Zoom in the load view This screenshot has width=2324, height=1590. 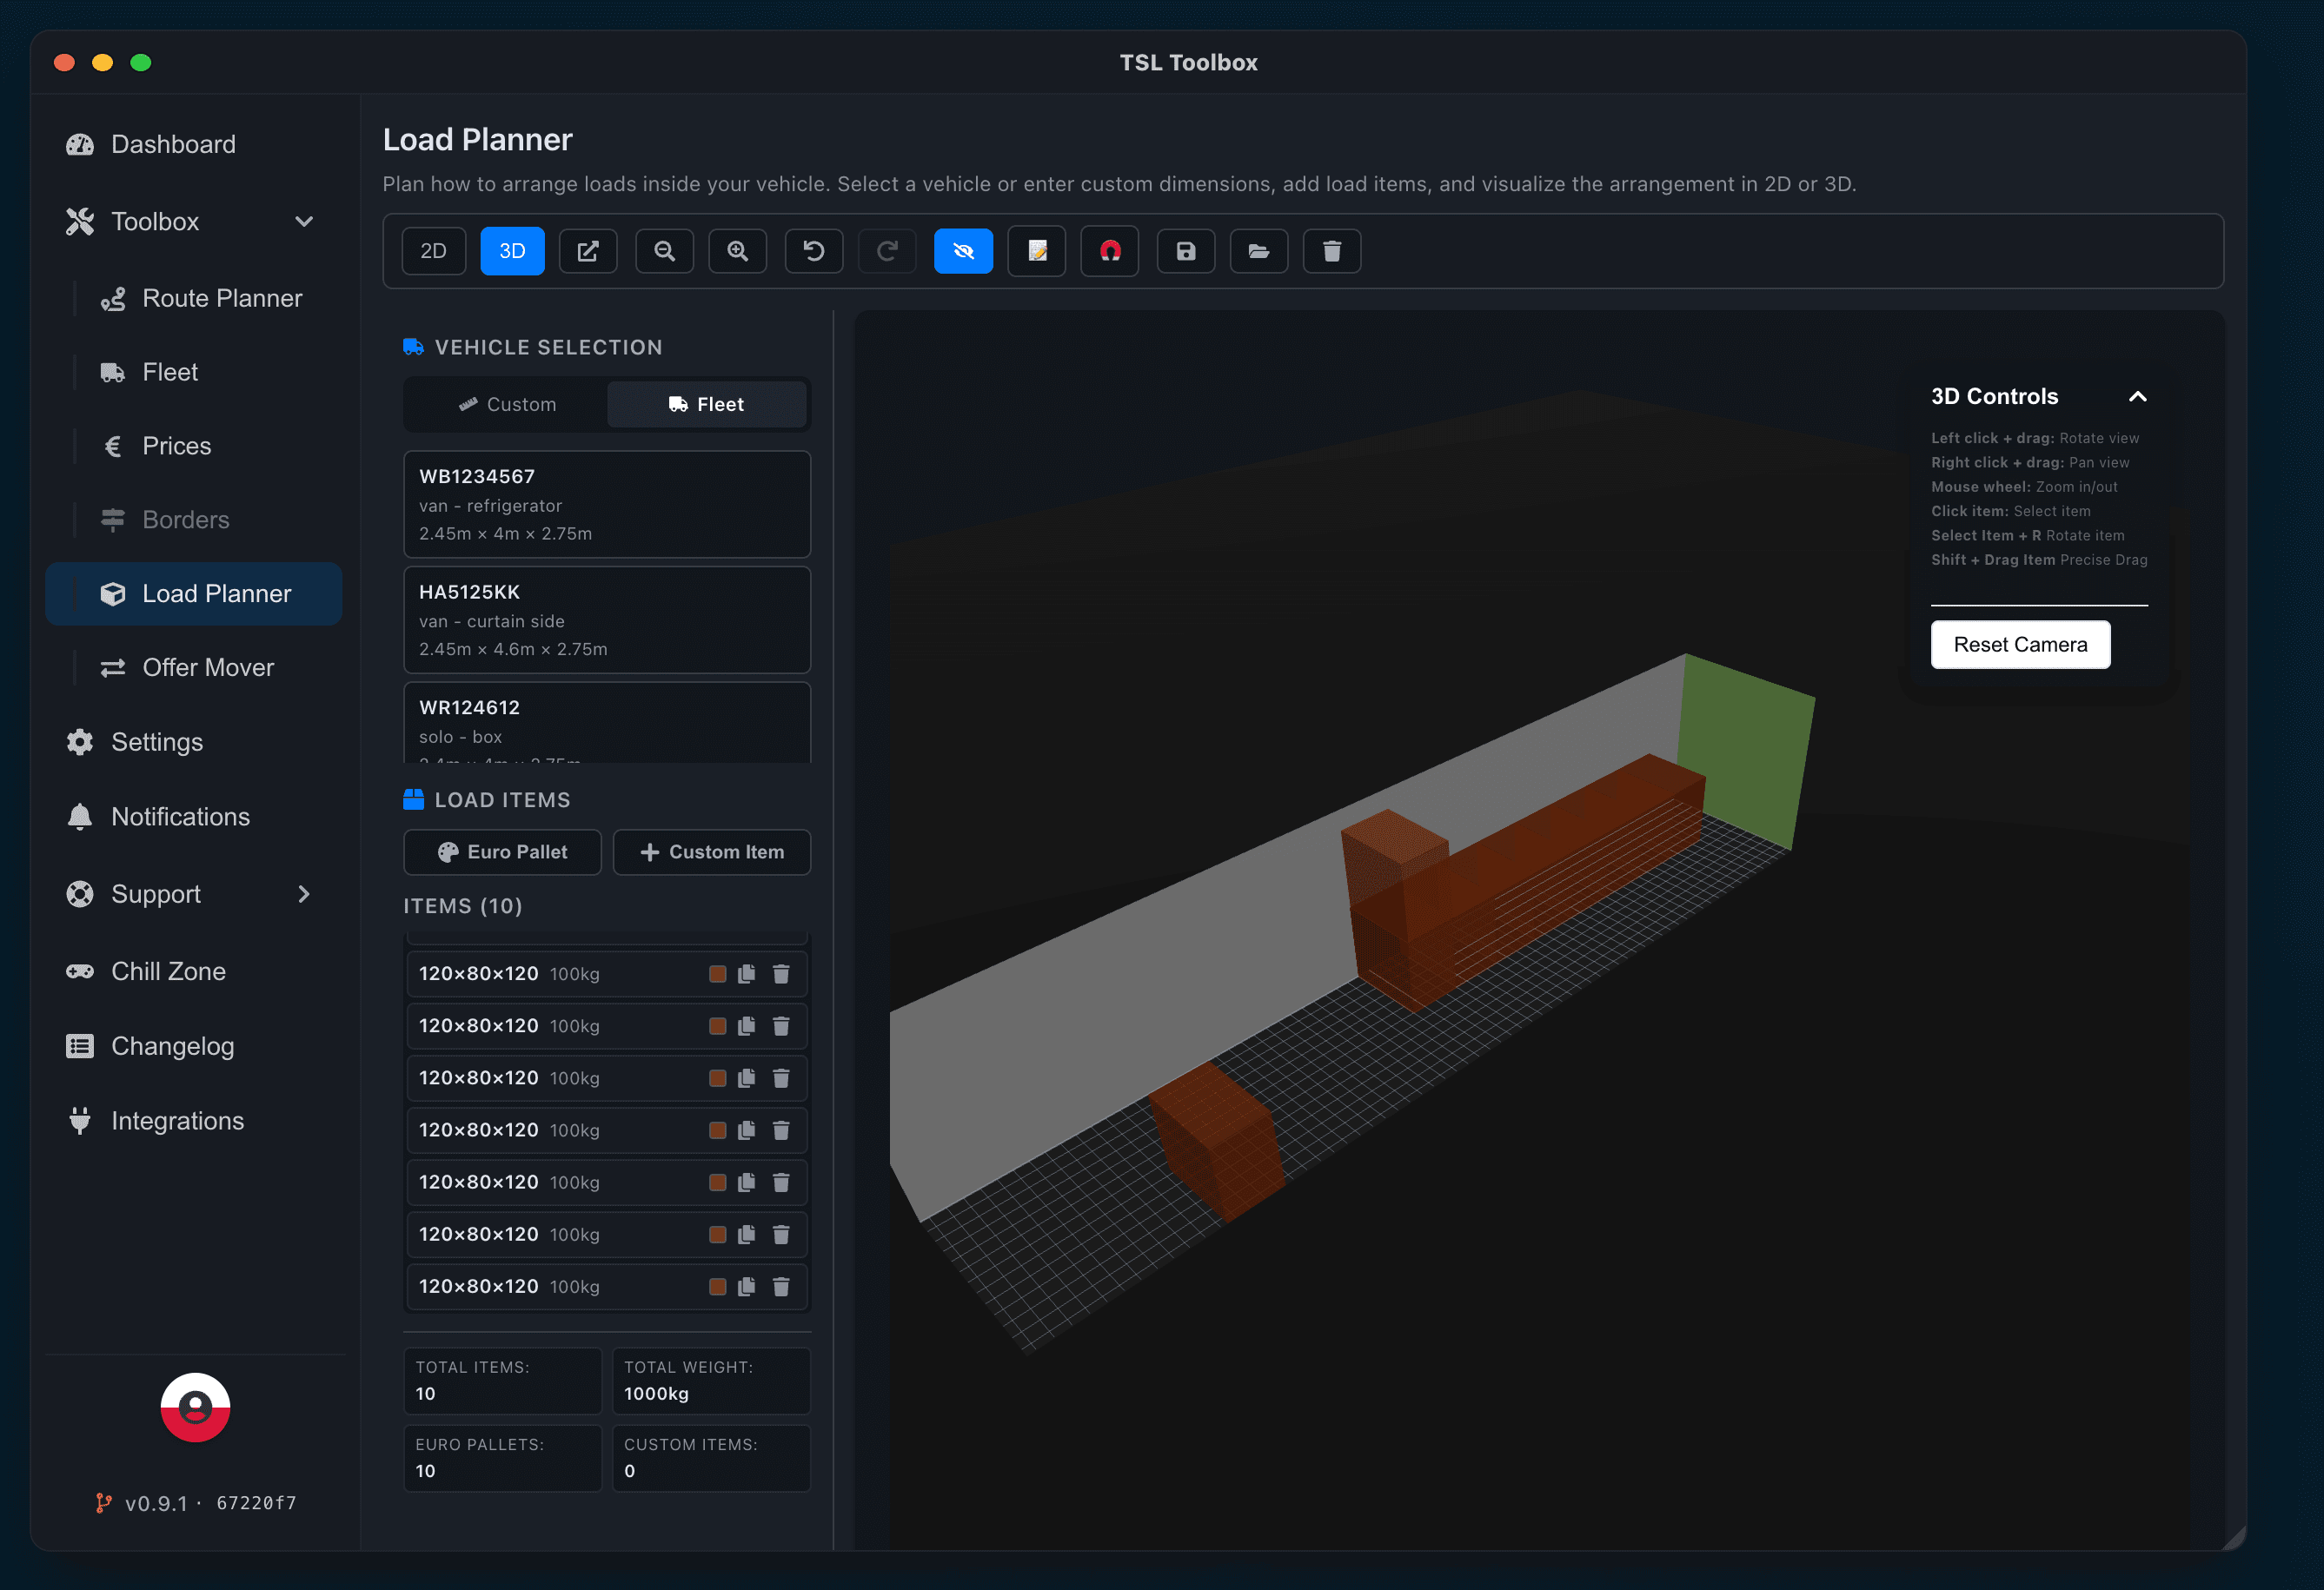pos(738,251)
